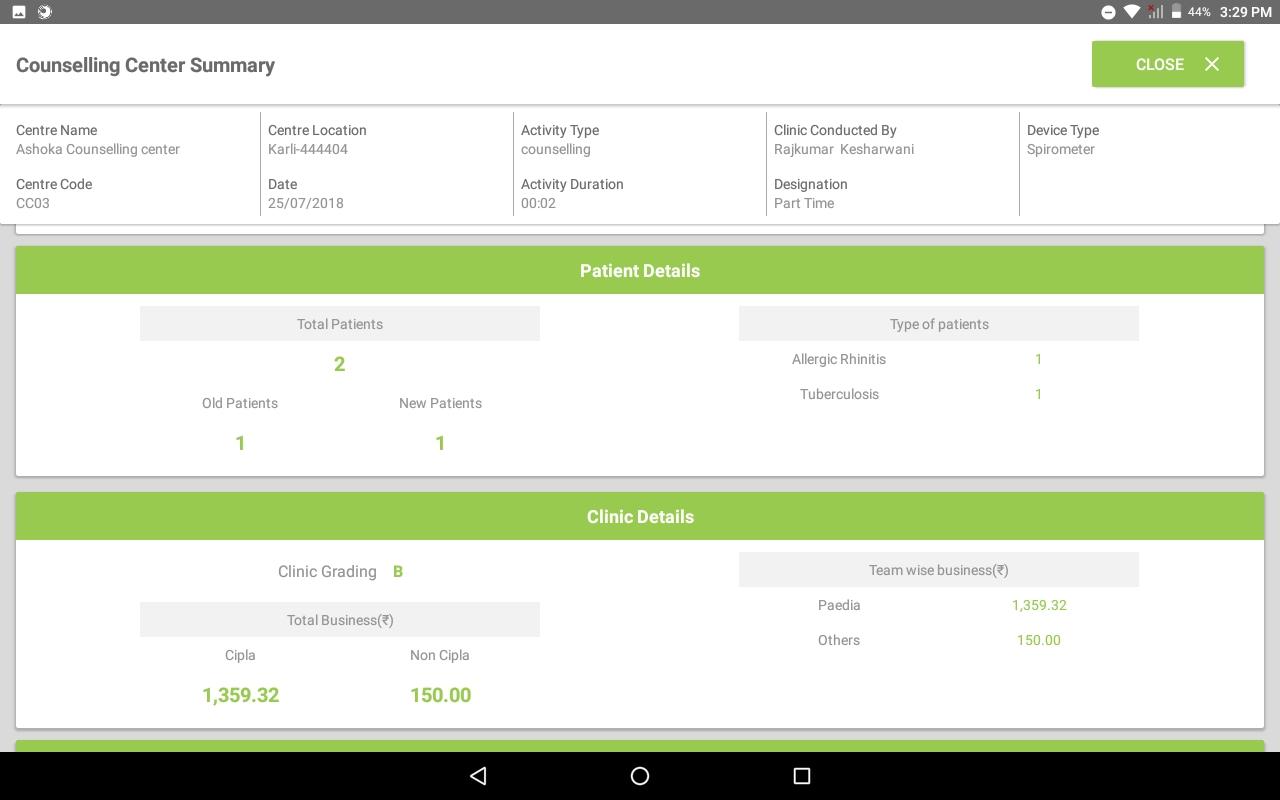This screenshot has width=1280, height=800.
Task: Click the Paedia team label
Action: click(x=839, y=605)
